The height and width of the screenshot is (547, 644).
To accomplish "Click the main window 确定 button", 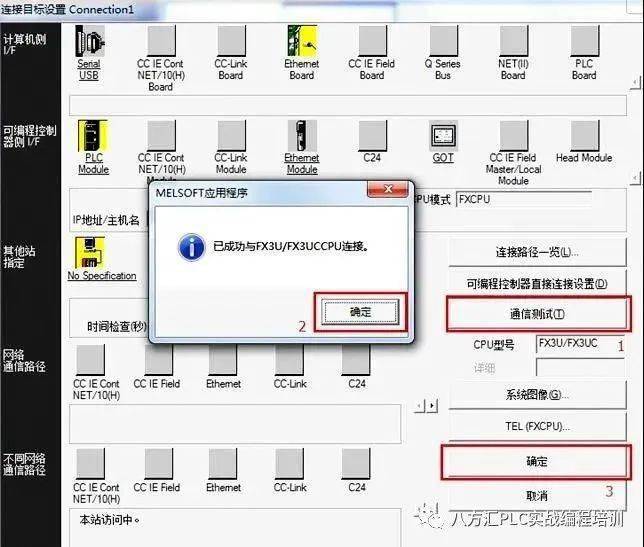I will click(x=536, y=462).
